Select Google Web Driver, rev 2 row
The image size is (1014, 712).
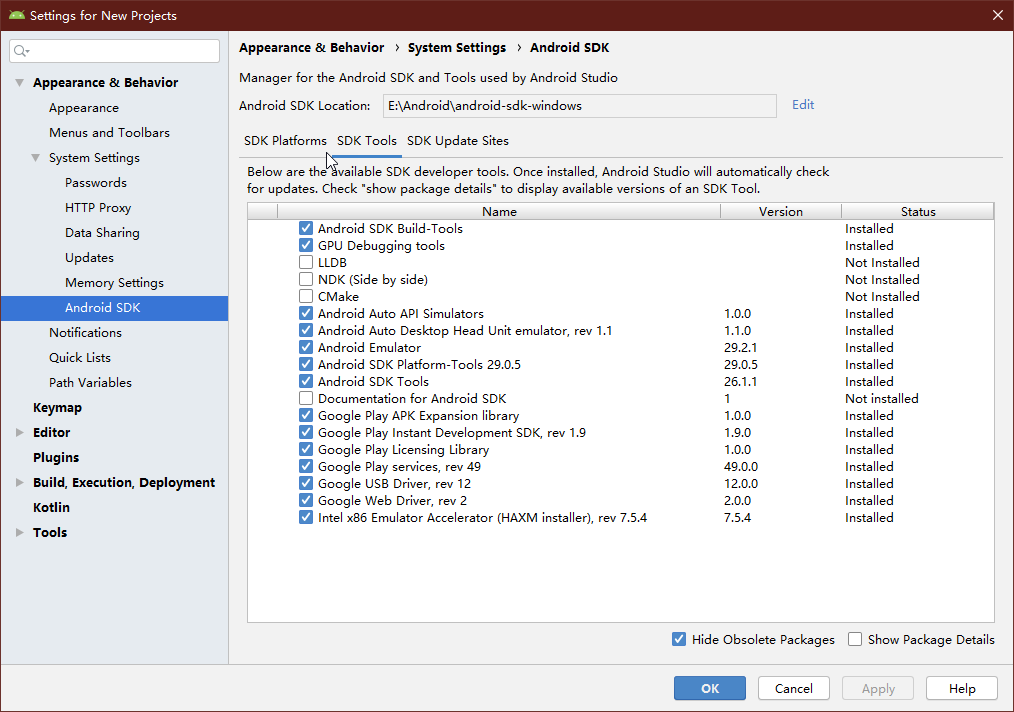pyautogui.click(x=621, y=501)
